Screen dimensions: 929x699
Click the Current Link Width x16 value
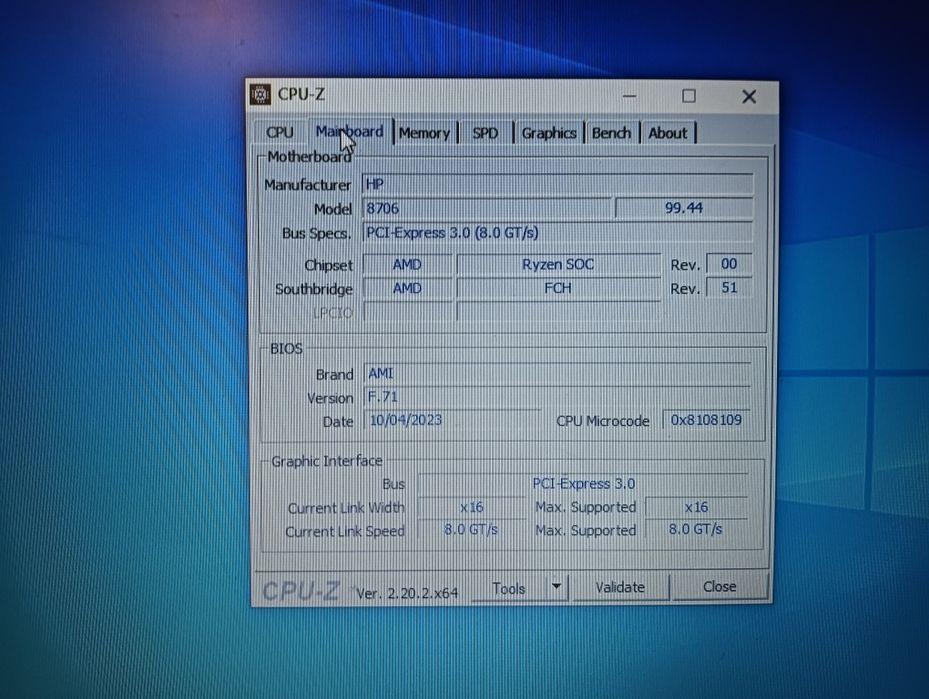coord(472,507)
